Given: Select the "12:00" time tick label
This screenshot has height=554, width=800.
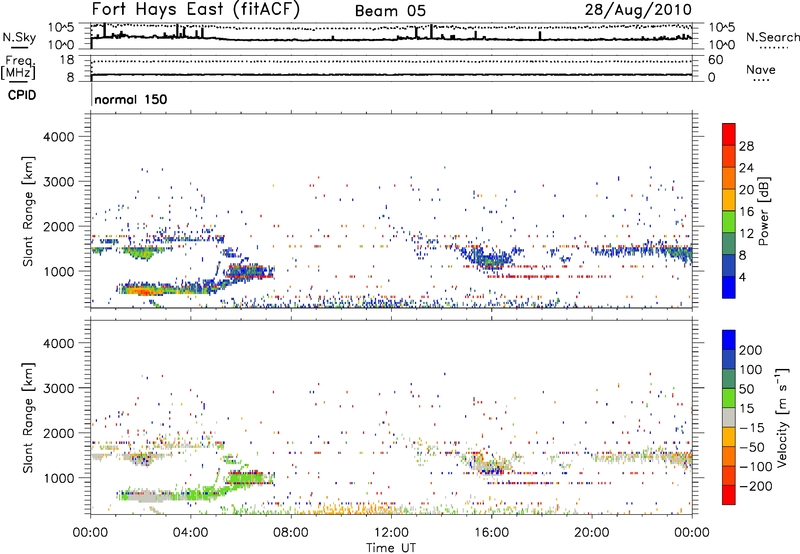Looking at the screenshot, I should coord(391,533).
